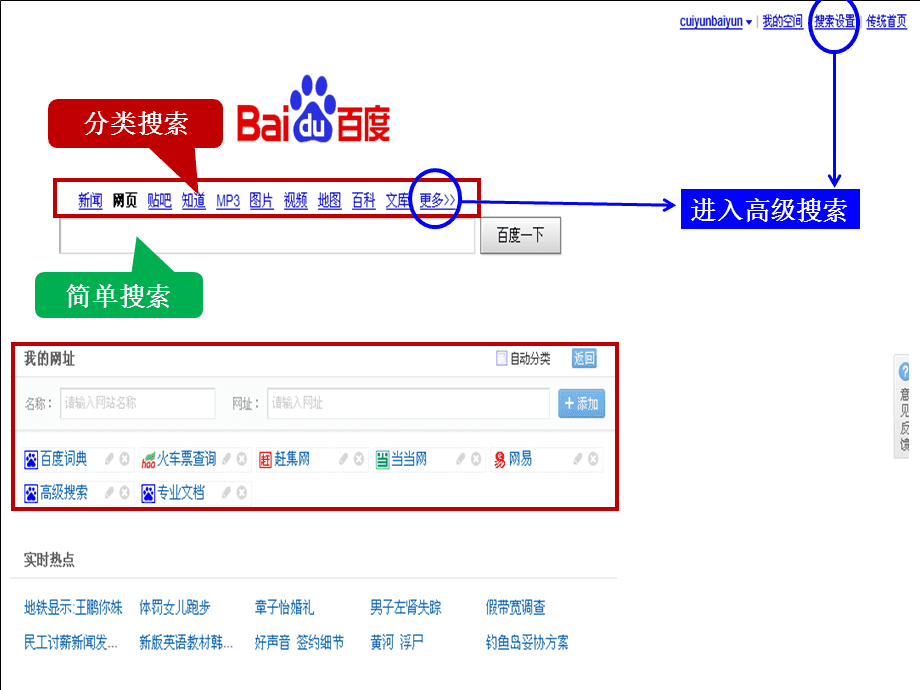This screenshot has height=690, width=920.
Task: Delete the 专业文档 bookmark
Action: [x=242, y=493]
